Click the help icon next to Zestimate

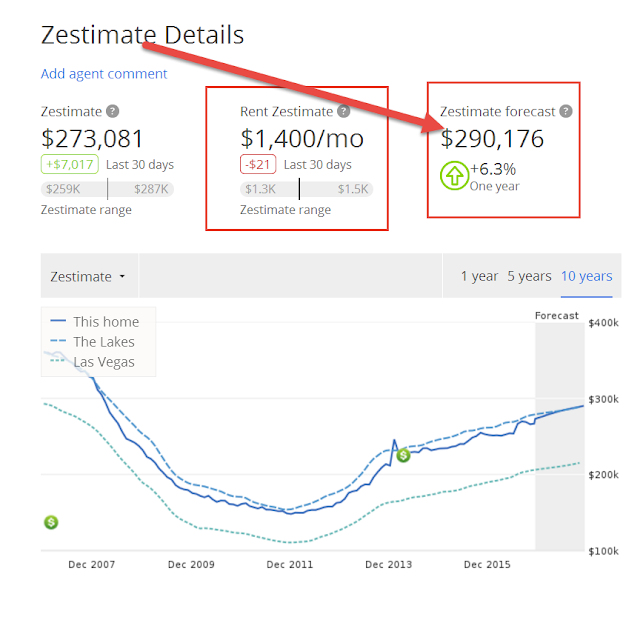(113, 111)
